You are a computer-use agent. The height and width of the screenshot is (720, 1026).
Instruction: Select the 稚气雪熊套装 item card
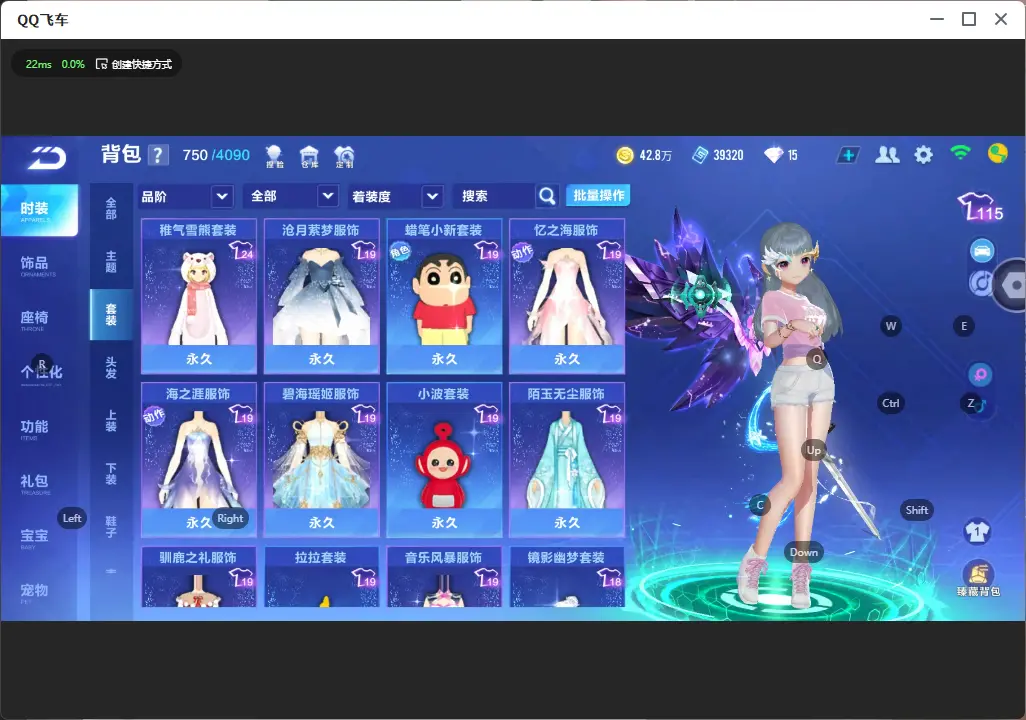coord(199,296)
